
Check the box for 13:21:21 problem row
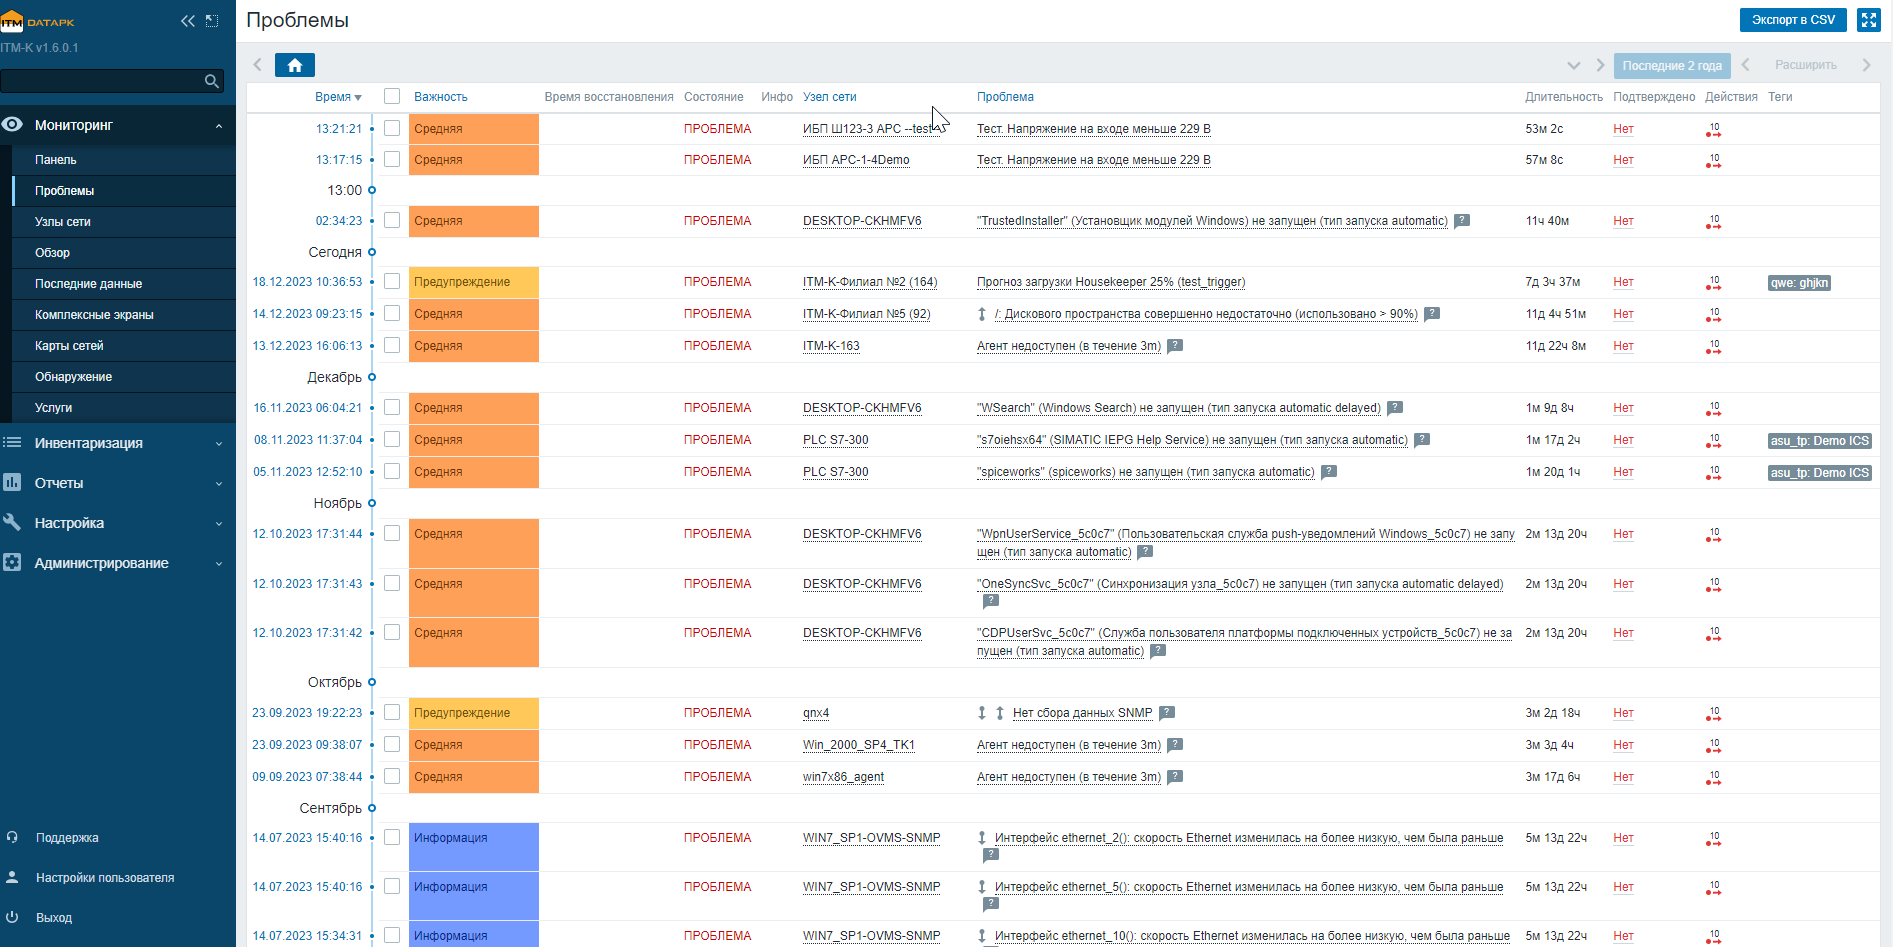pyautogui.click(x=392, y=129)
